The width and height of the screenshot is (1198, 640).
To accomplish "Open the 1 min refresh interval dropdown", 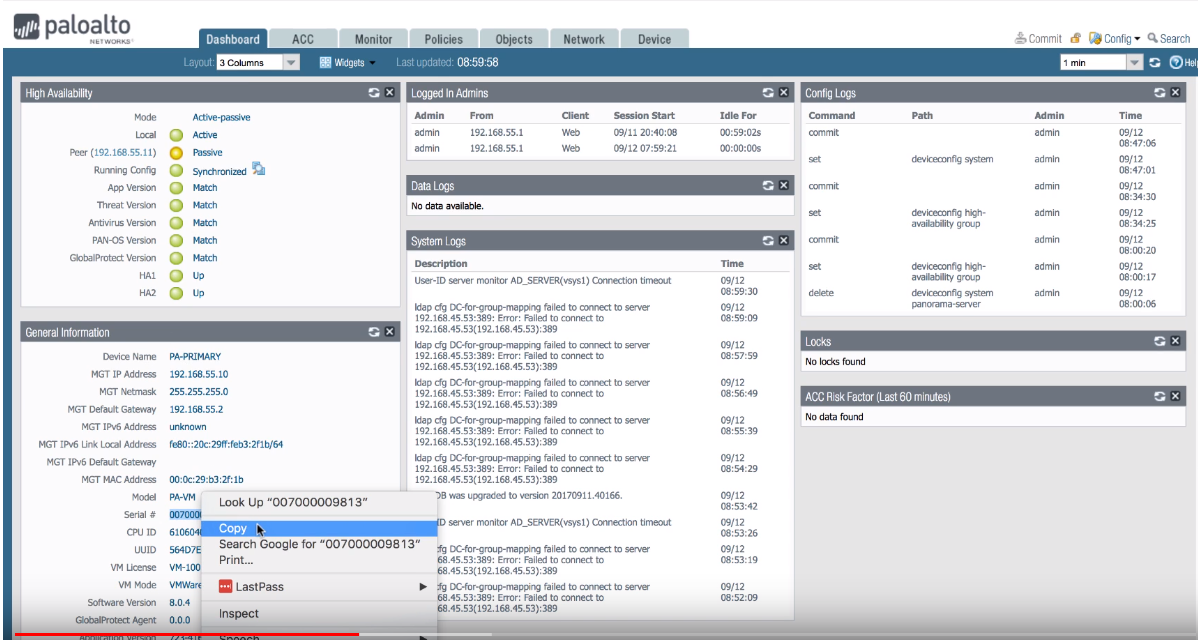I will click(1134, 62).
